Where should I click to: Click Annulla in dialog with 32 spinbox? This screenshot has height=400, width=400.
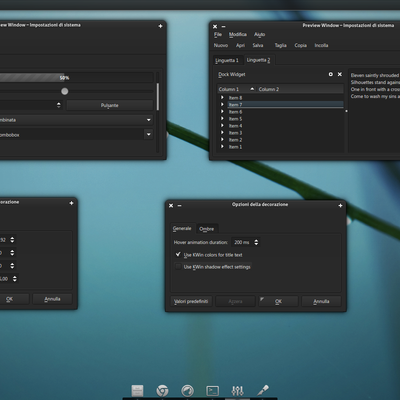pos(52,299)
